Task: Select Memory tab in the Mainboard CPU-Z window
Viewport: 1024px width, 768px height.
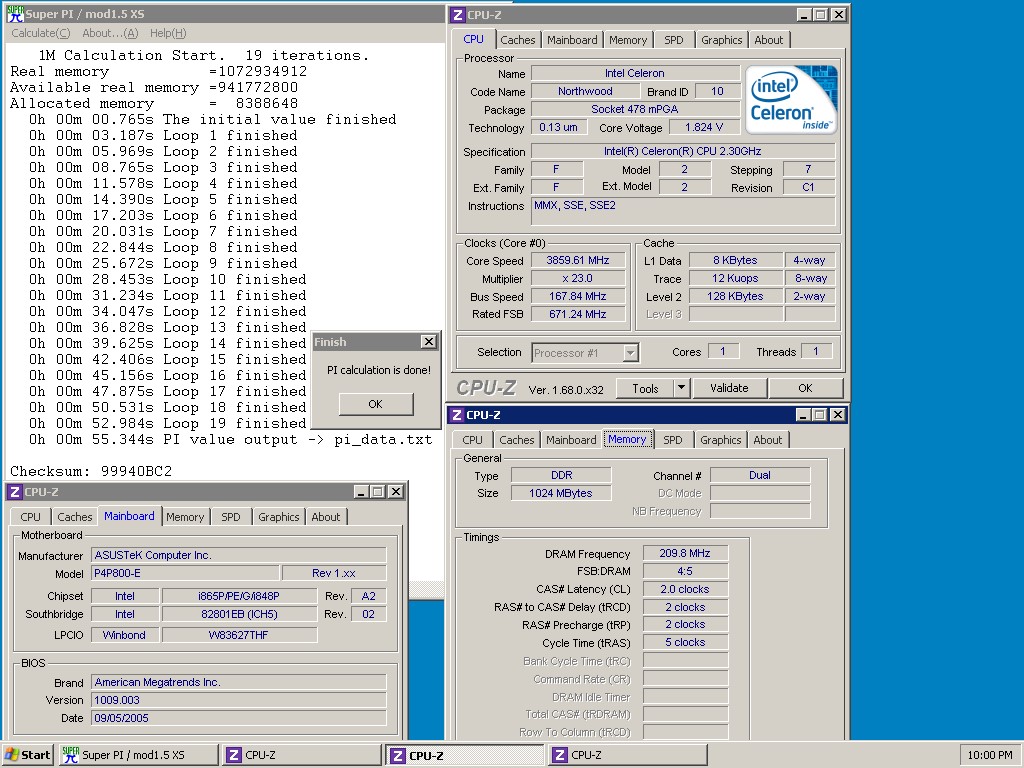Action: pyautogui.click(x=185, y=517)
